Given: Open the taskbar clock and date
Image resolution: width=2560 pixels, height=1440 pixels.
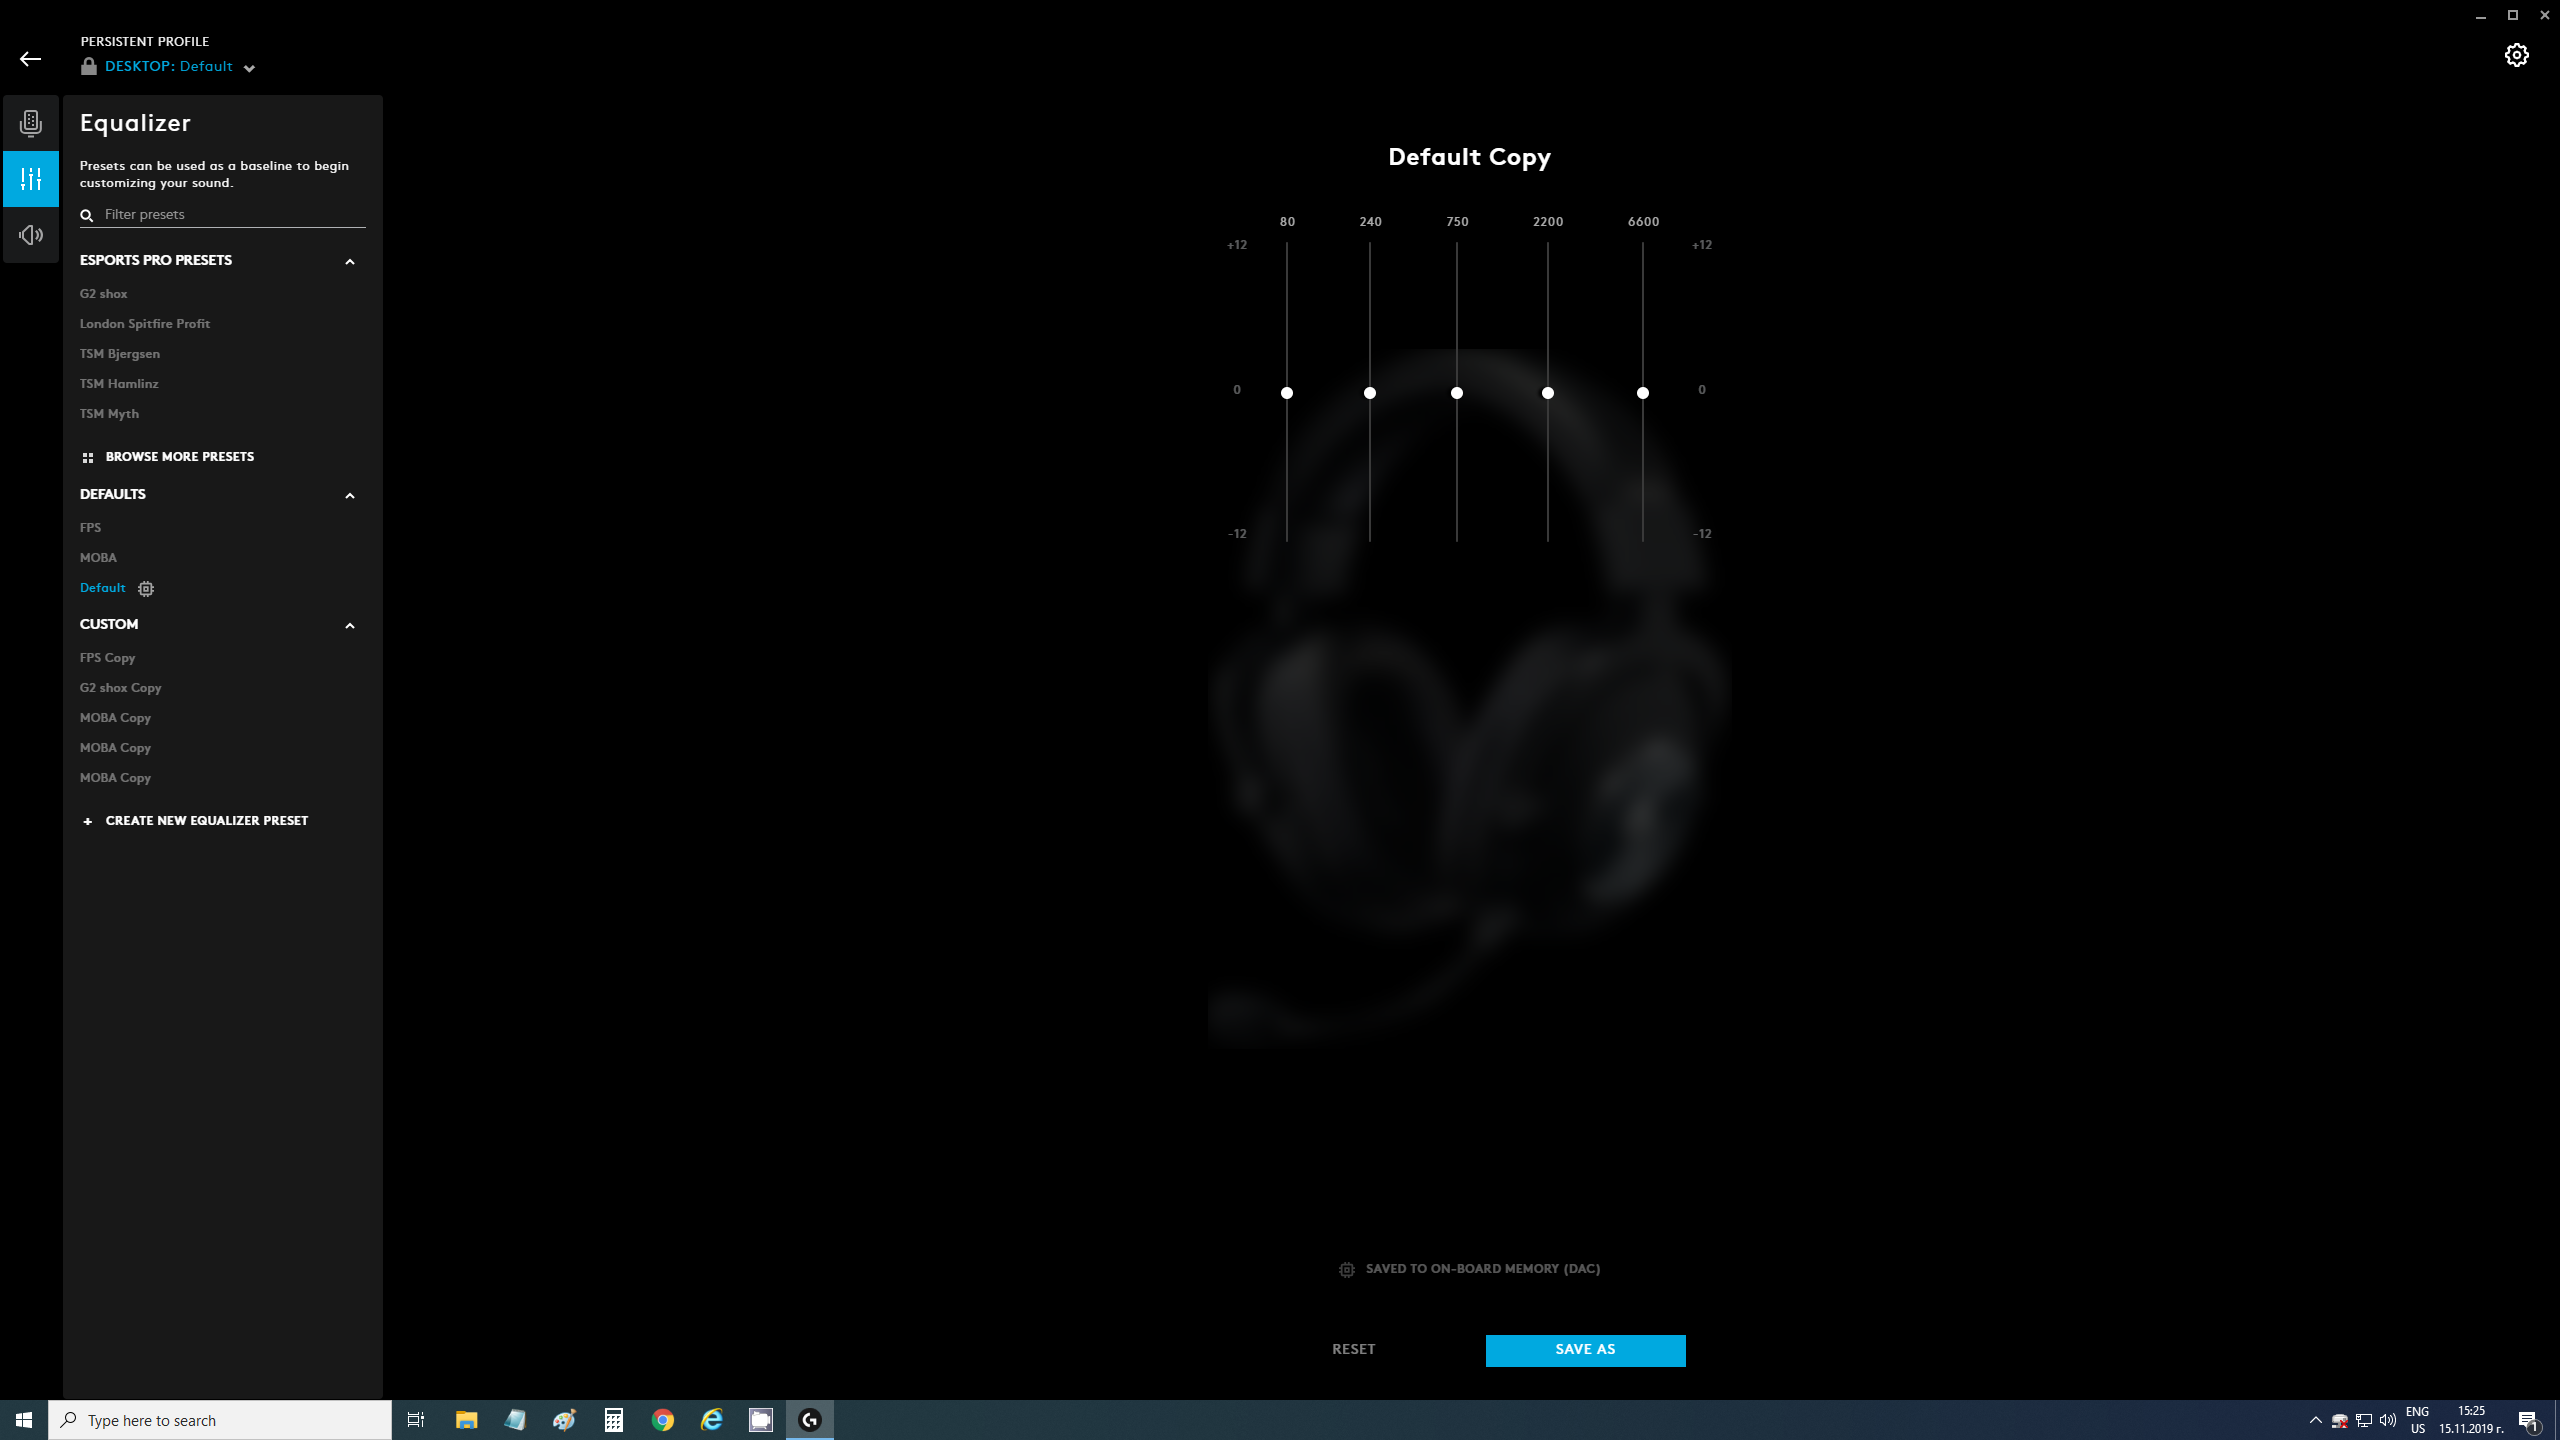Looking at the screenshot, I should [2471, 1420].
